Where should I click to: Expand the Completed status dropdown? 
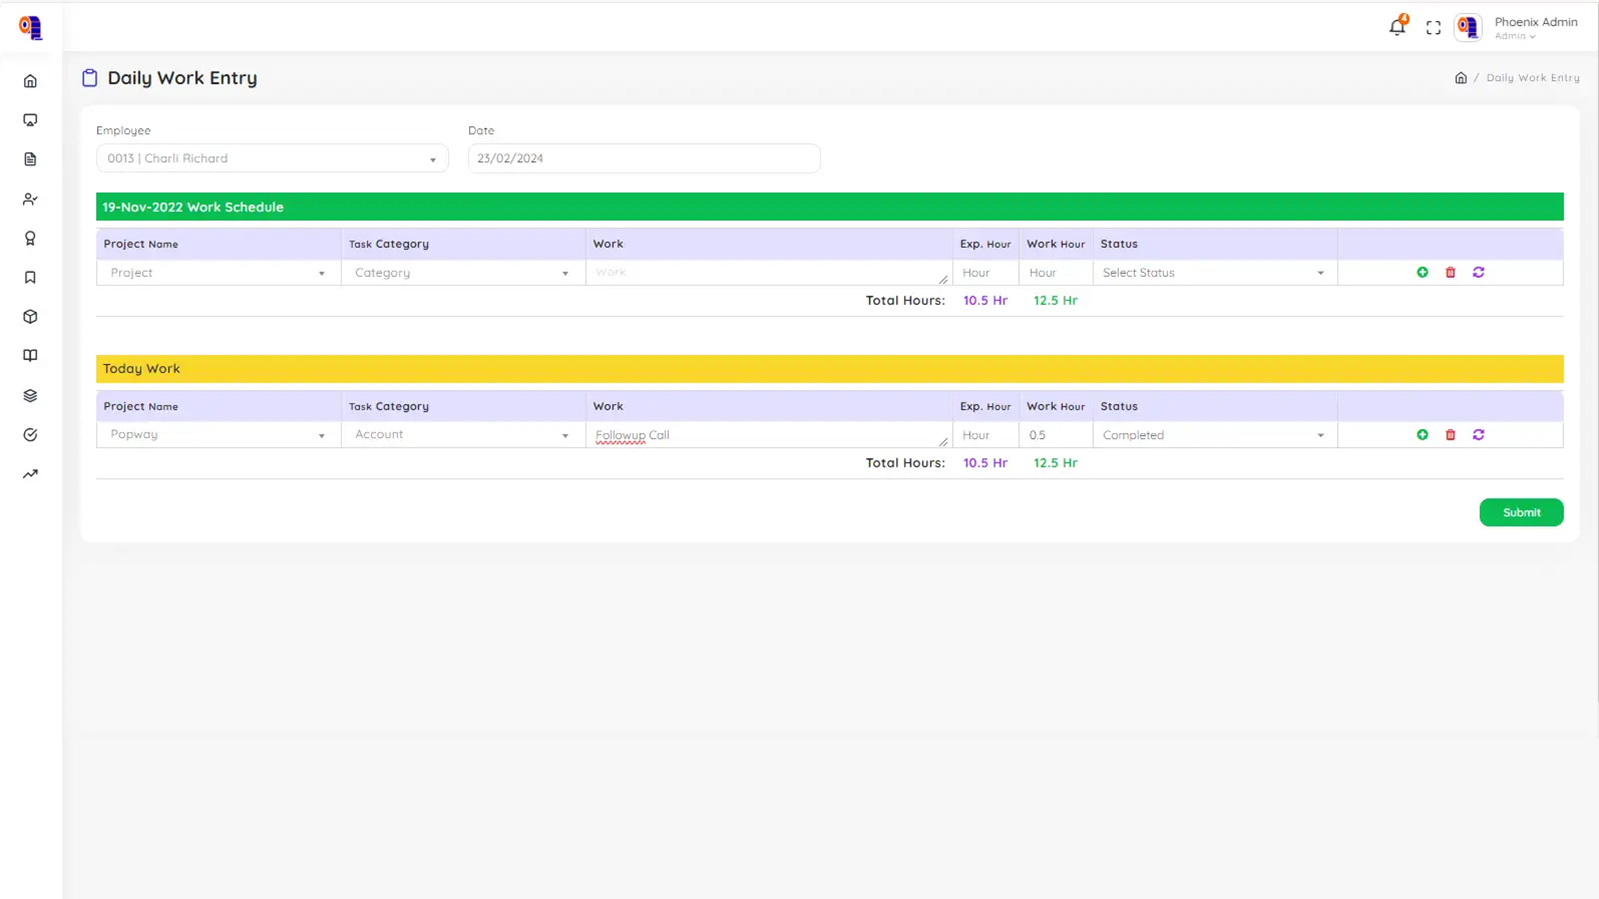[x=1214, y=435]
